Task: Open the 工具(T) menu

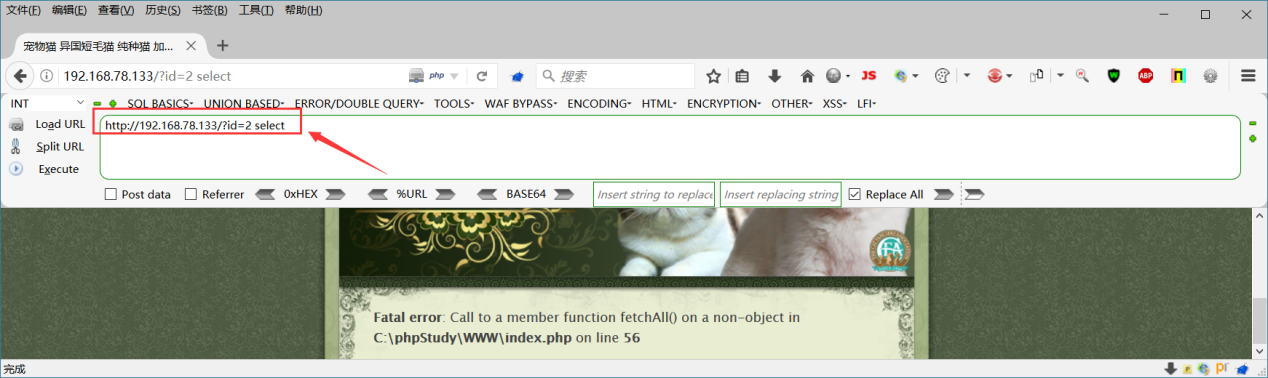Action: [257, 11]
